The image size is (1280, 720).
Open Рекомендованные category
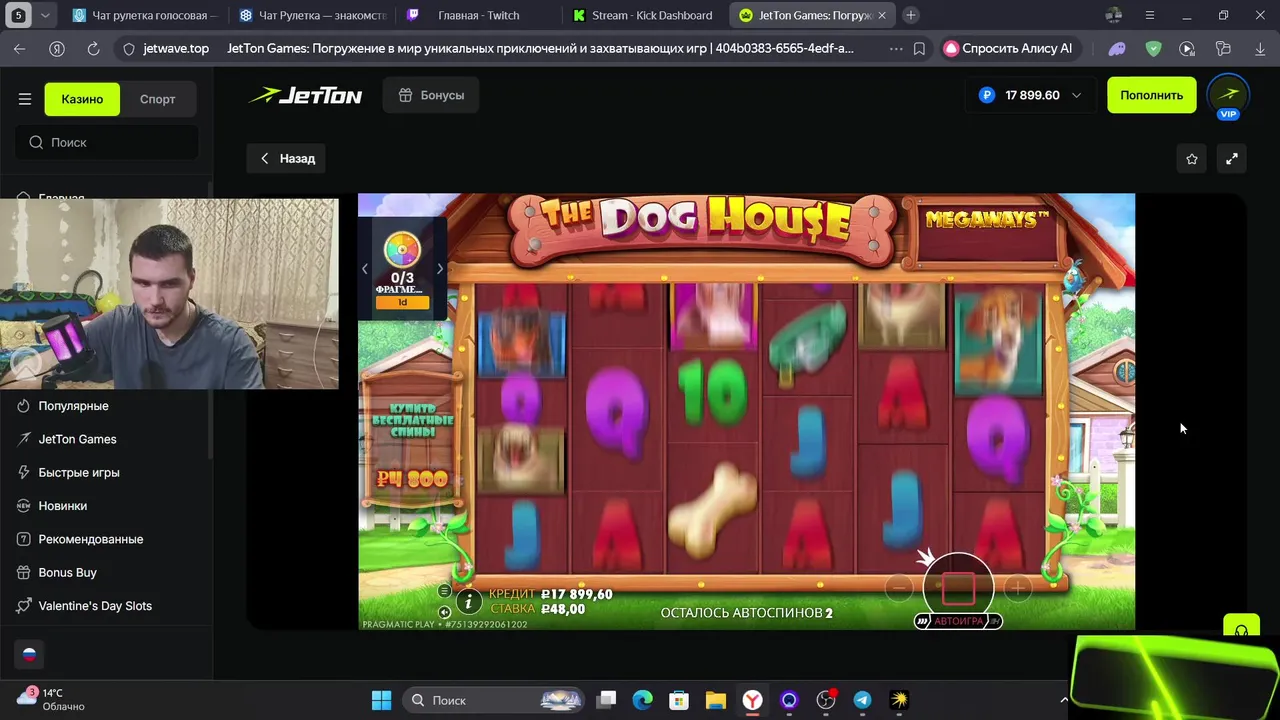pos(90,539)
